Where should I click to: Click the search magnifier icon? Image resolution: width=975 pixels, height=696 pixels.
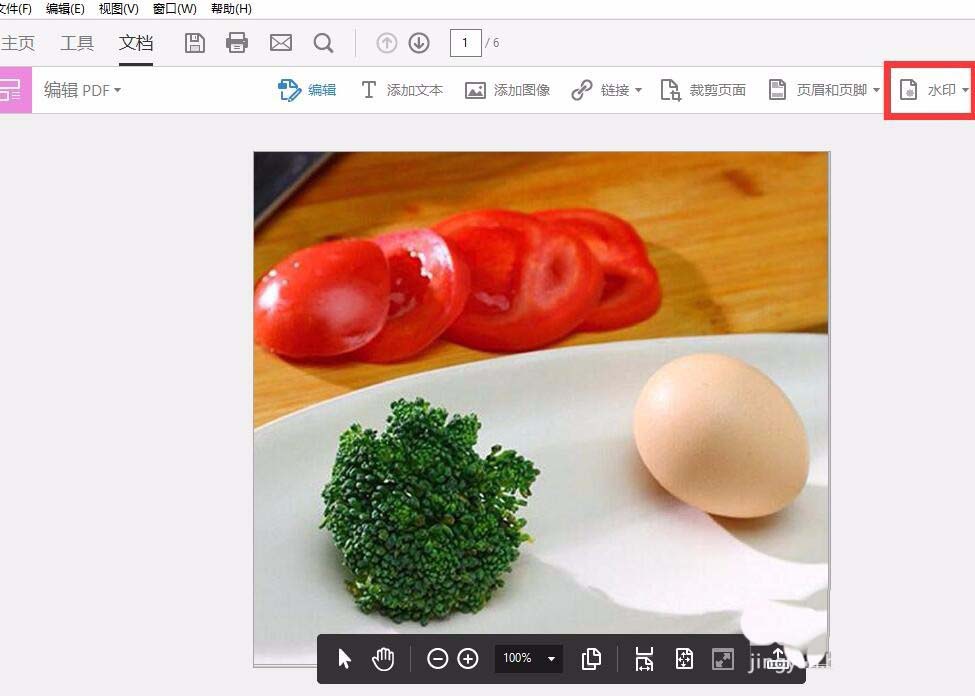[323, 43]
